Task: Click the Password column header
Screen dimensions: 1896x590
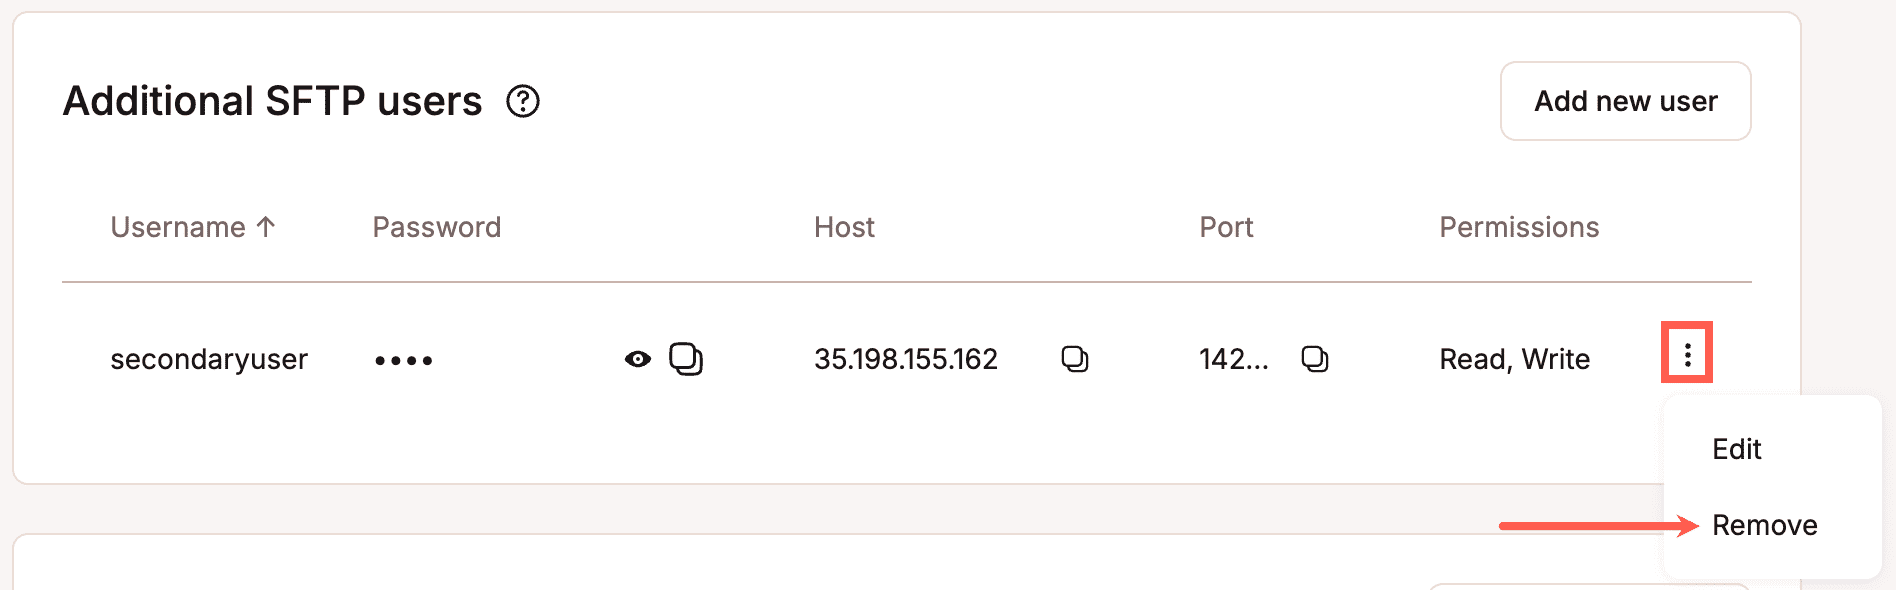Action: (x=436, y=227)
